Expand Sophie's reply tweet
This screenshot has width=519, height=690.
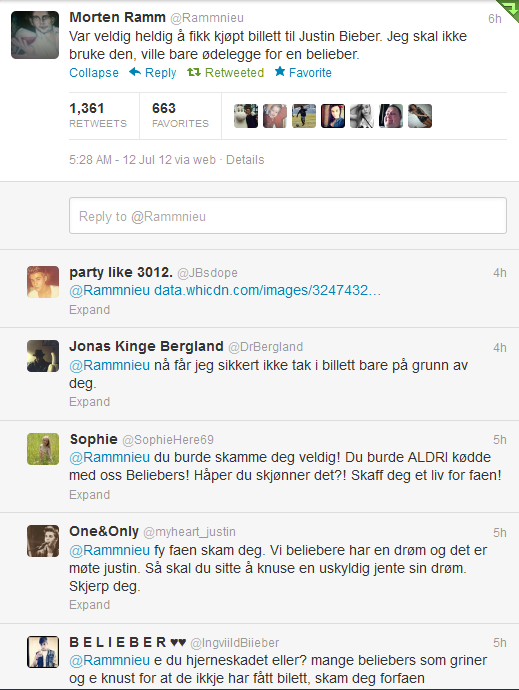89,495
